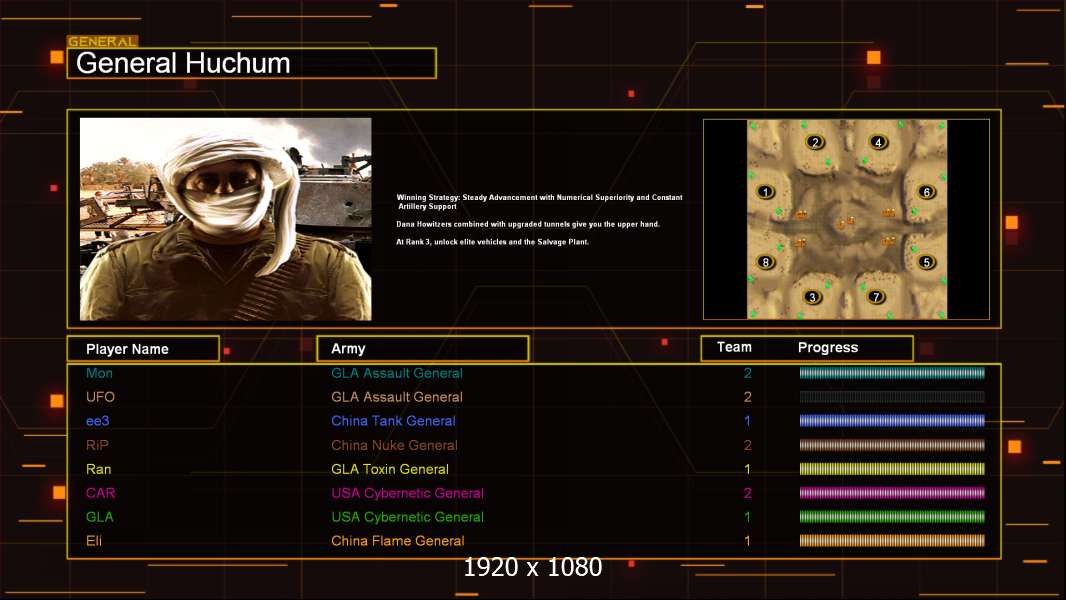
Task: Click the Winning Strategy description text
Action: tap(540, 202)
